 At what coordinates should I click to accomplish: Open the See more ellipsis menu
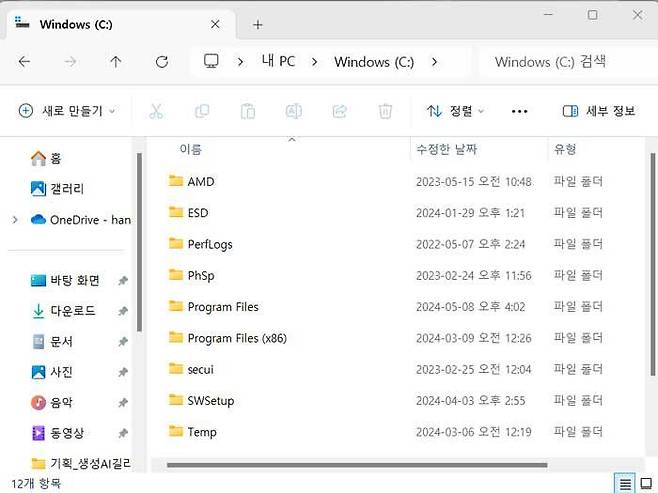click(x=520, y=111)
